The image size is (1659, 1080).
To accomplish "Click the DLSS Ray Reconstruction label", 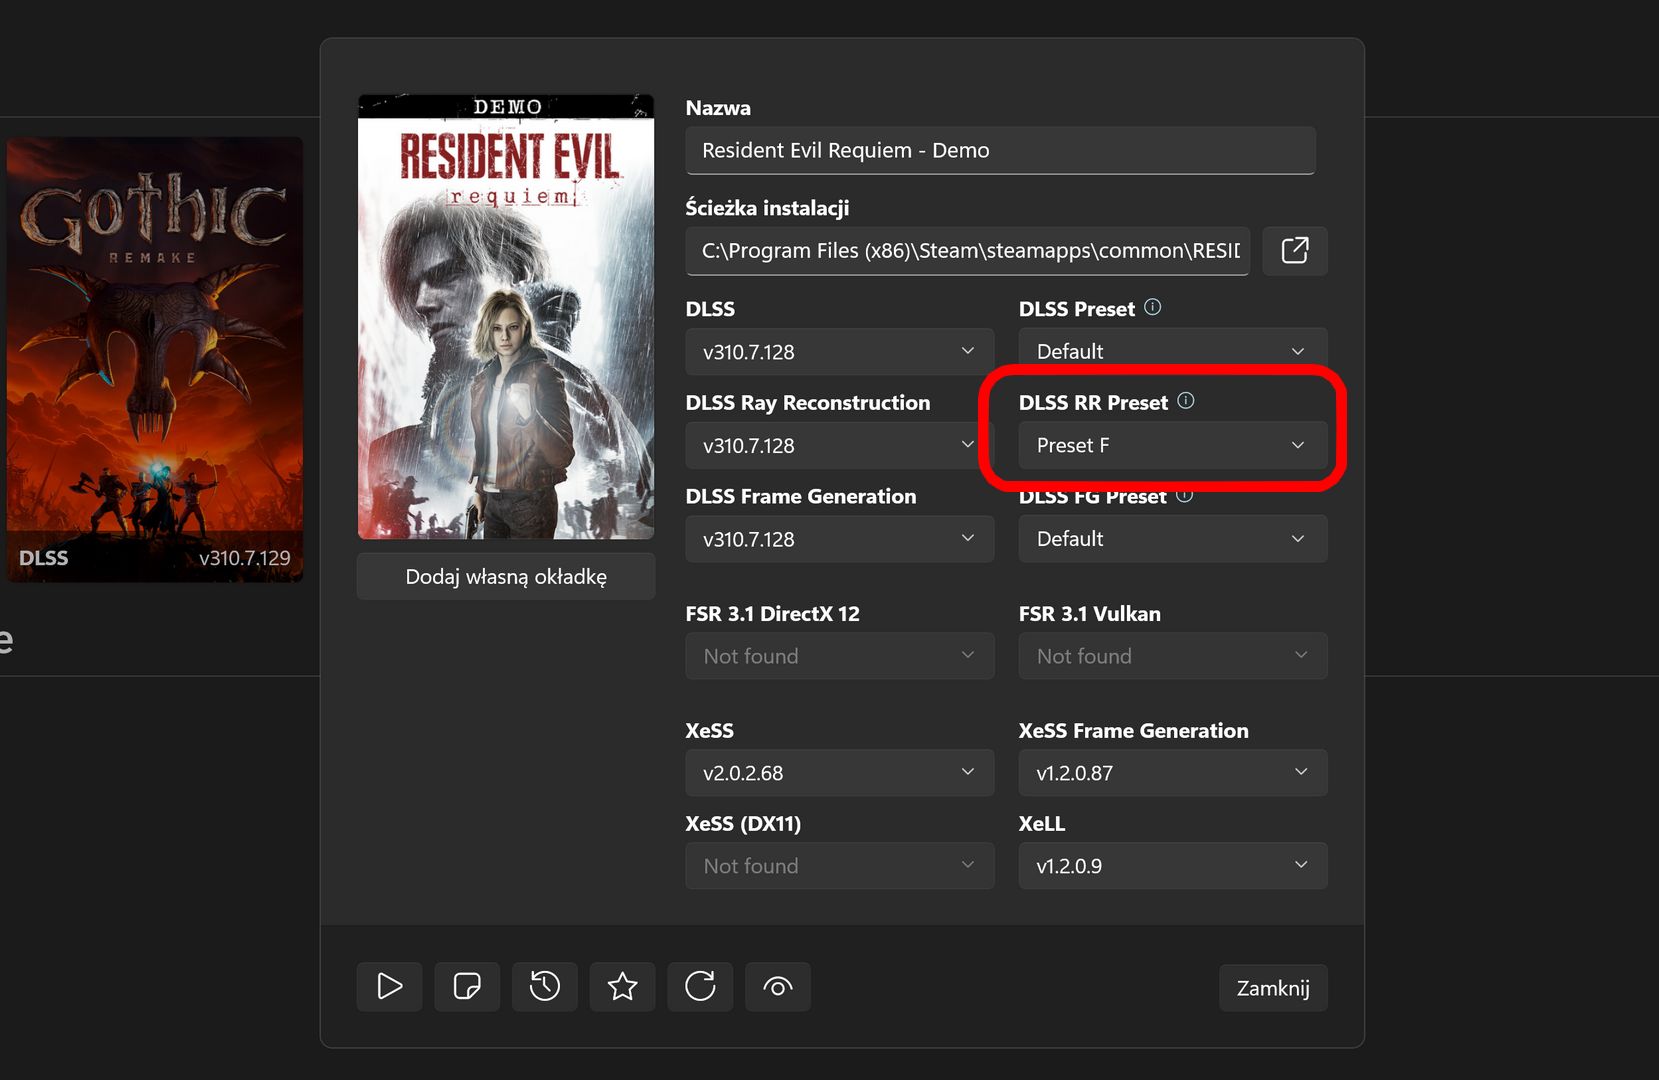I will click(808, 402).
